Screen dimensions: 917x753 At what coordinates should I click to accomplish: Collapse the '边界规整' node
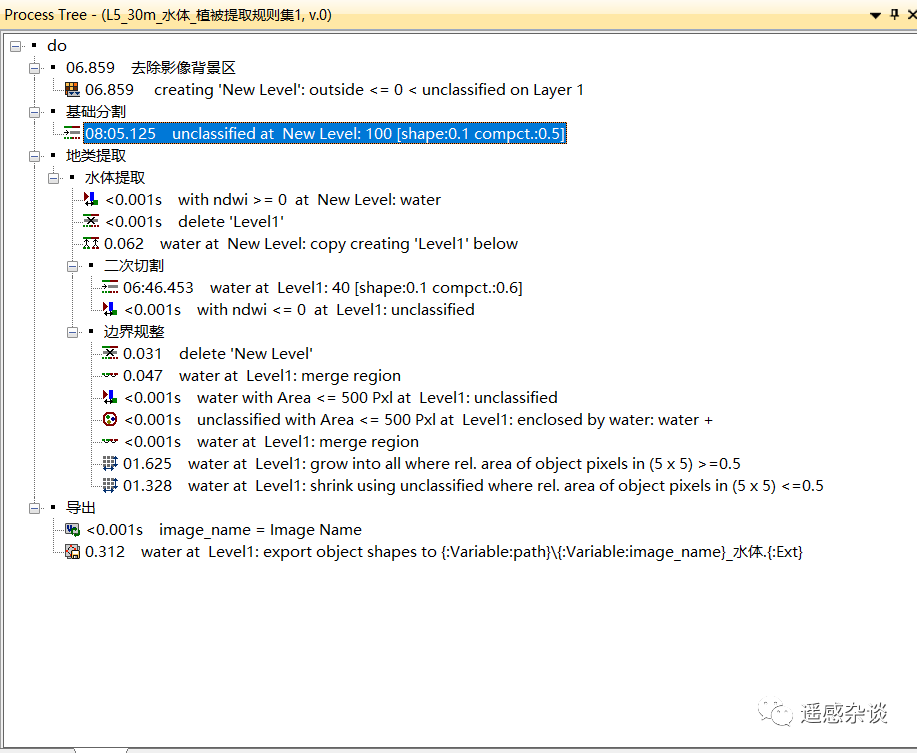pyautogui.click(x=72, y=332)
